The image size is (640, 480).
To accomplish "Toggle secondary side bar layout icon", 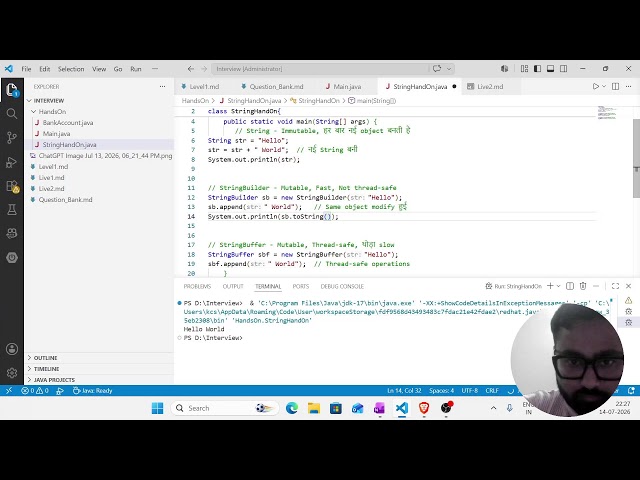I will [564, 69].
